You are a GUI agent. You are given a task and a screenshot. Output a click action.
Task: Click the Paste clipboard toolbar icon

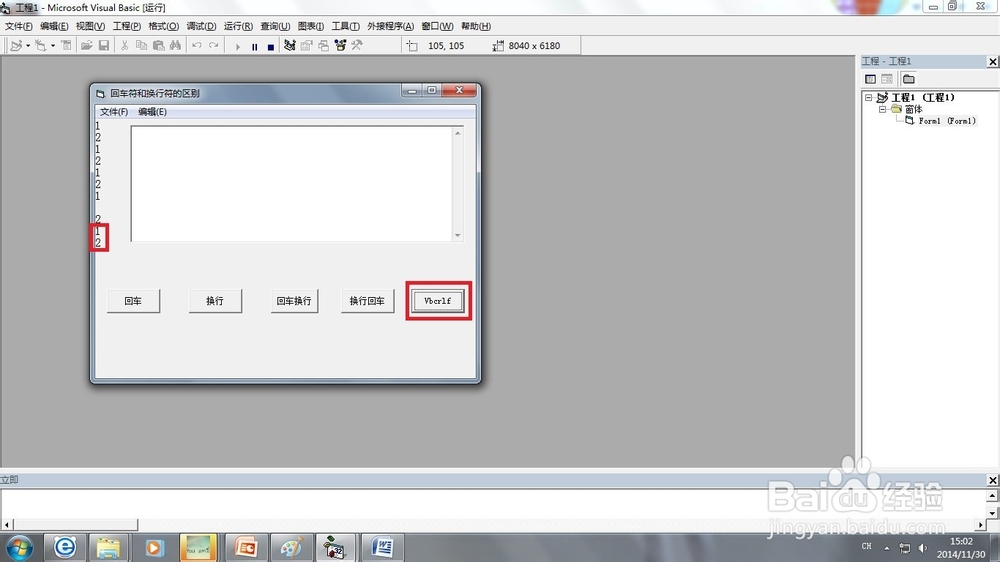tap(158, 45)
